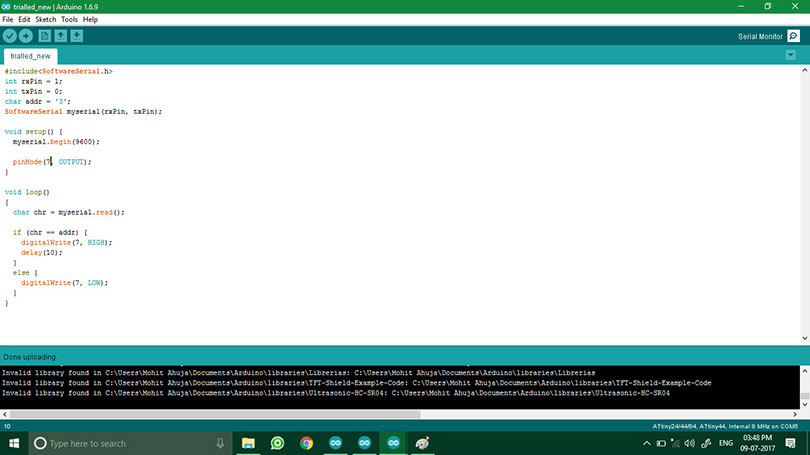The height and width of the screenshot is (455, 810).
Task: Click the 'char chr = myserial.read();' line
Action: point(69,212)
